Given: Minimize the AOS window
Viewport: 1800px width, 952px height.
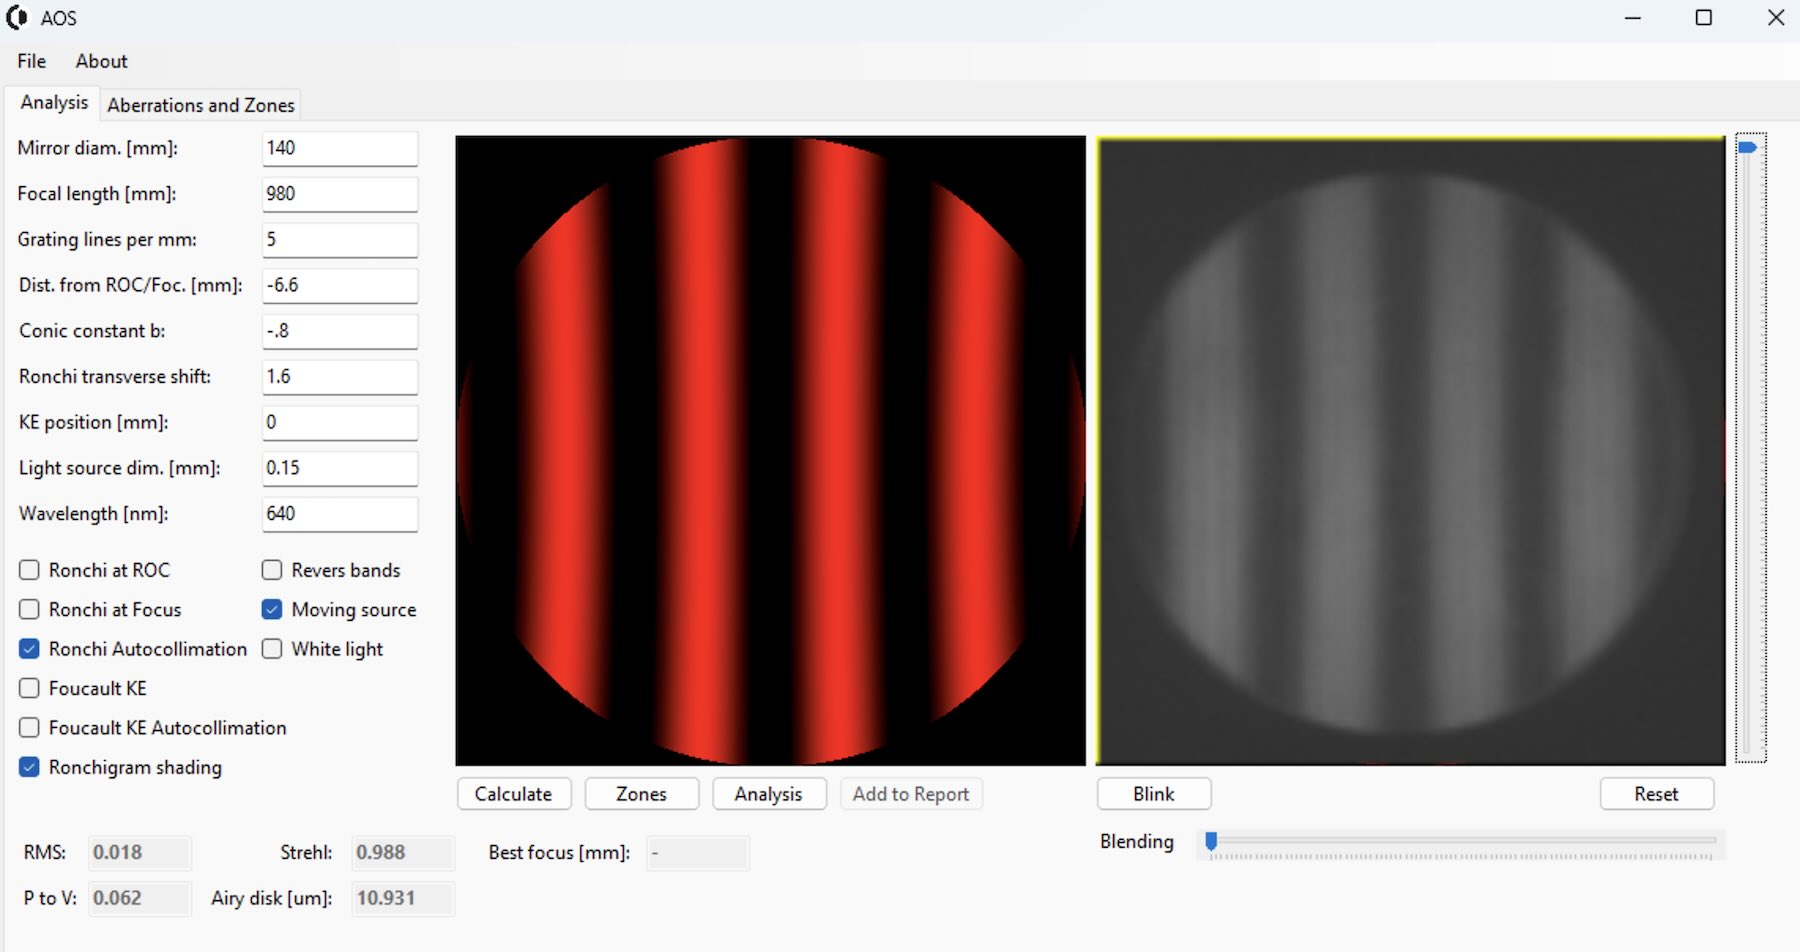Looking at the screenshot, I should point(1633,18).
